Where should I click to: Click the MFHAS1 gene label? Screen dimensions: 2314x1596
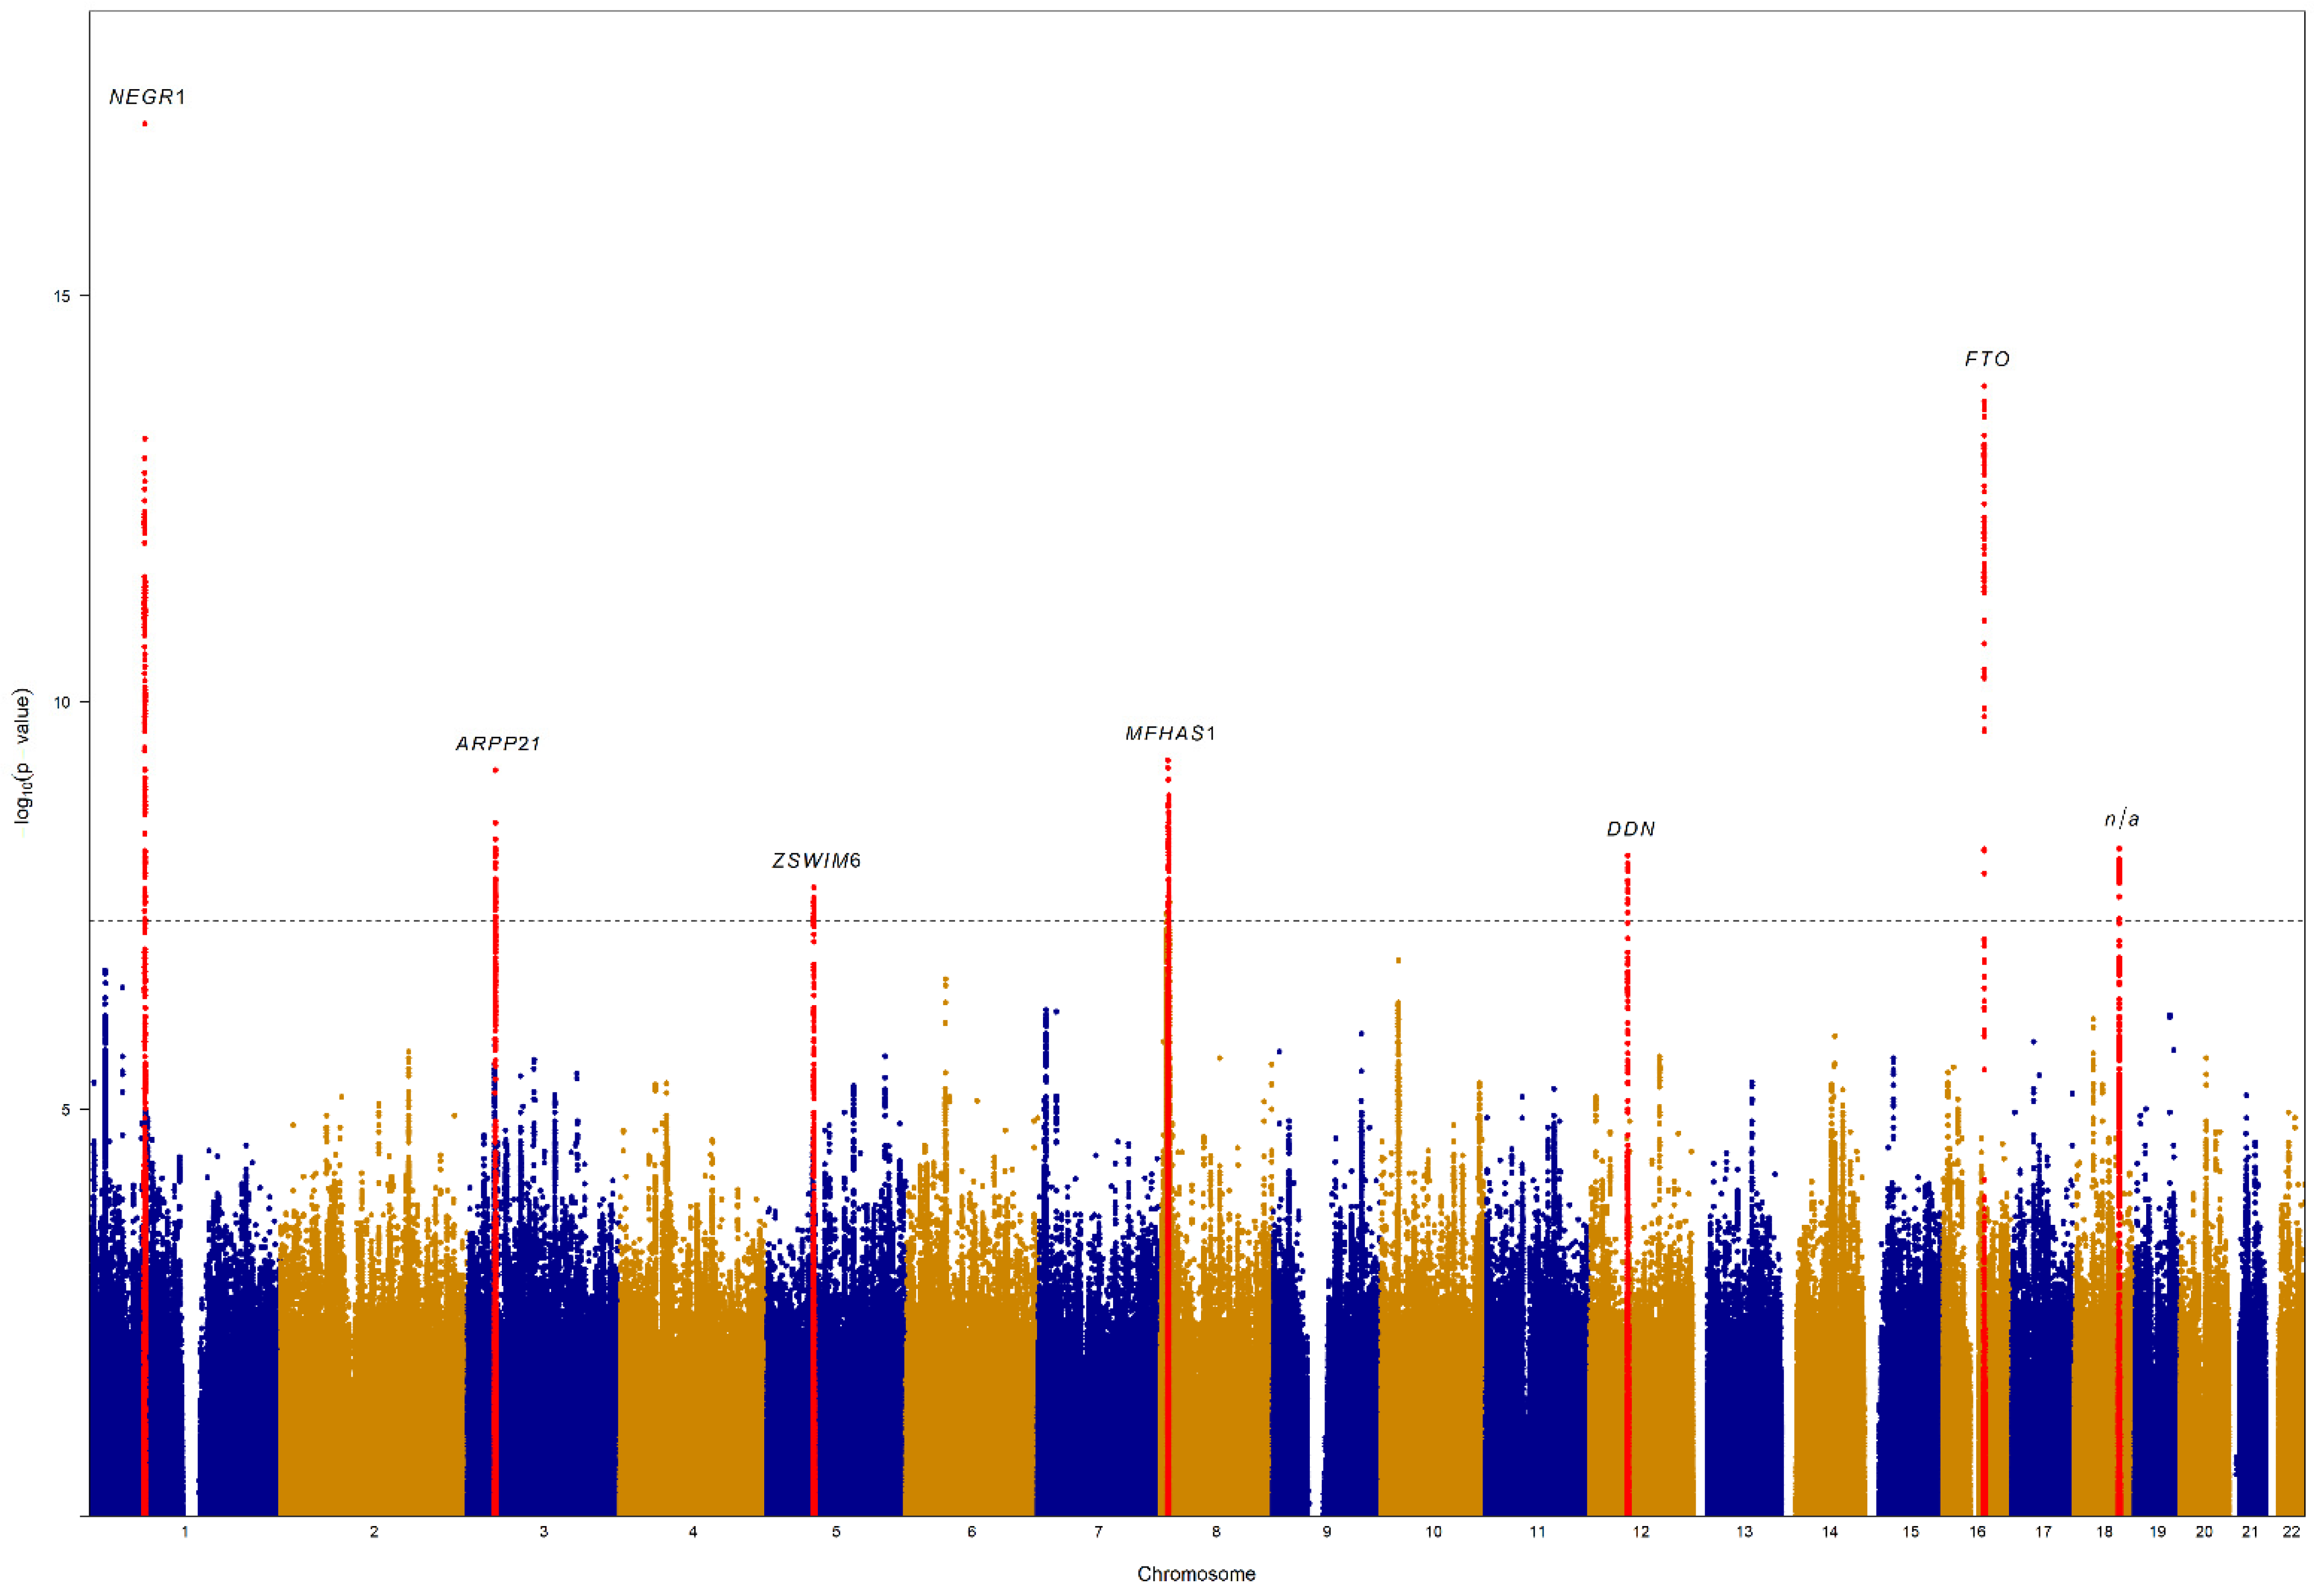[x=1170, y=733]
